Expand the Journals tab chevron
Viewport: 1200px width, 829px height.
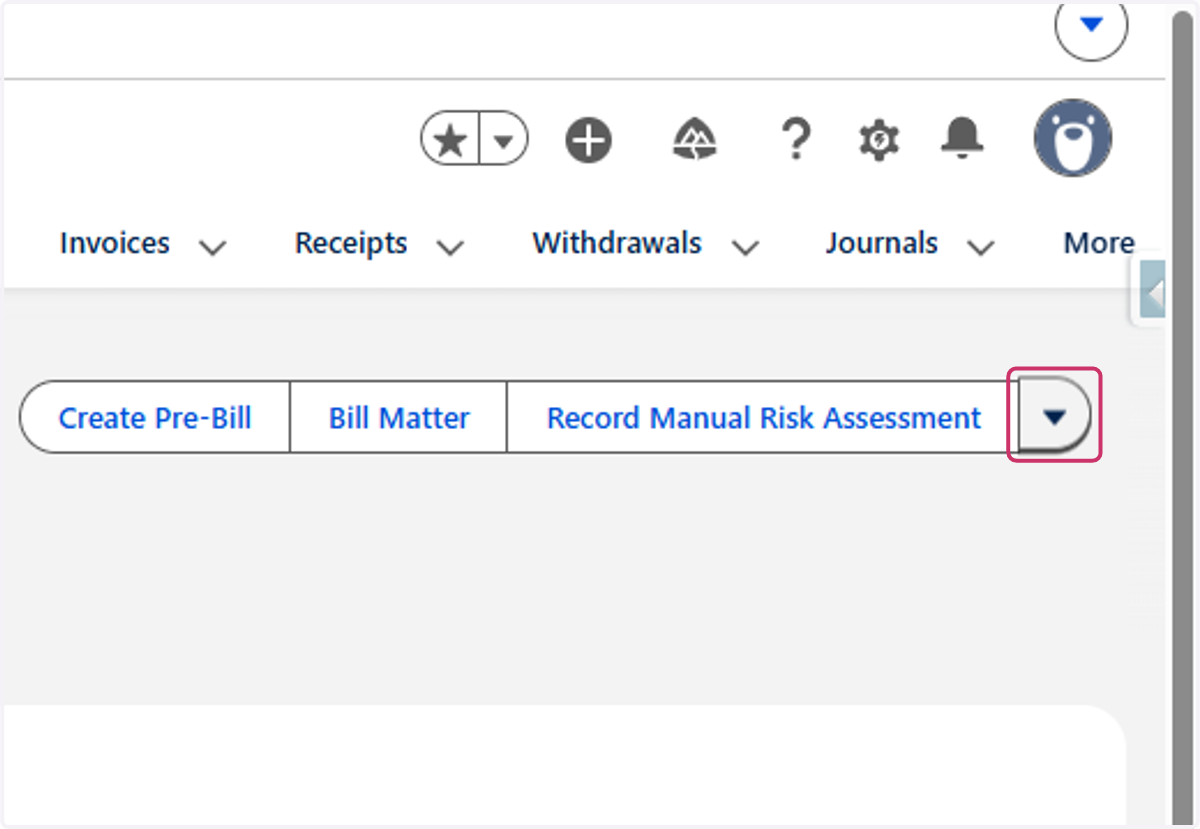(x=981, y=247)
